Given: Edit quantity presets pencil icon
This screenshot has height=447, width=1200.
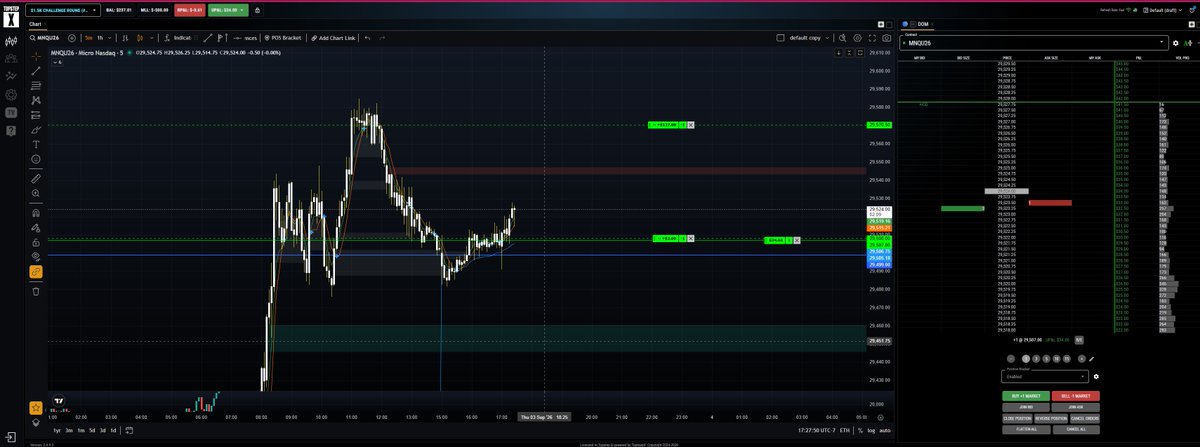Looking at the screenshot, I should tap(1091, 359).
